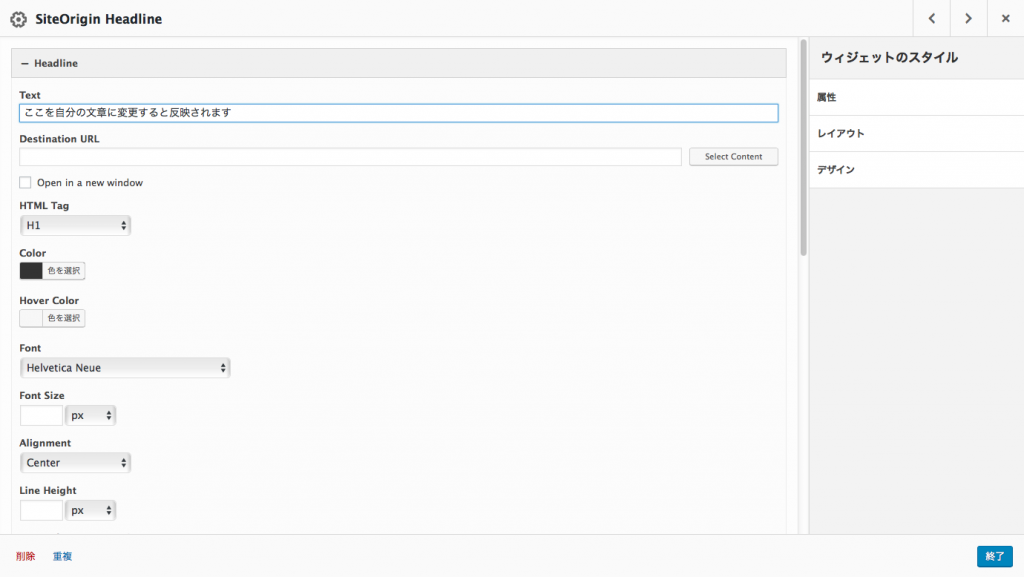This screenshot has height=577, width=1024.
Task: Click the blue 終了 button
Action: click(994, 556)
